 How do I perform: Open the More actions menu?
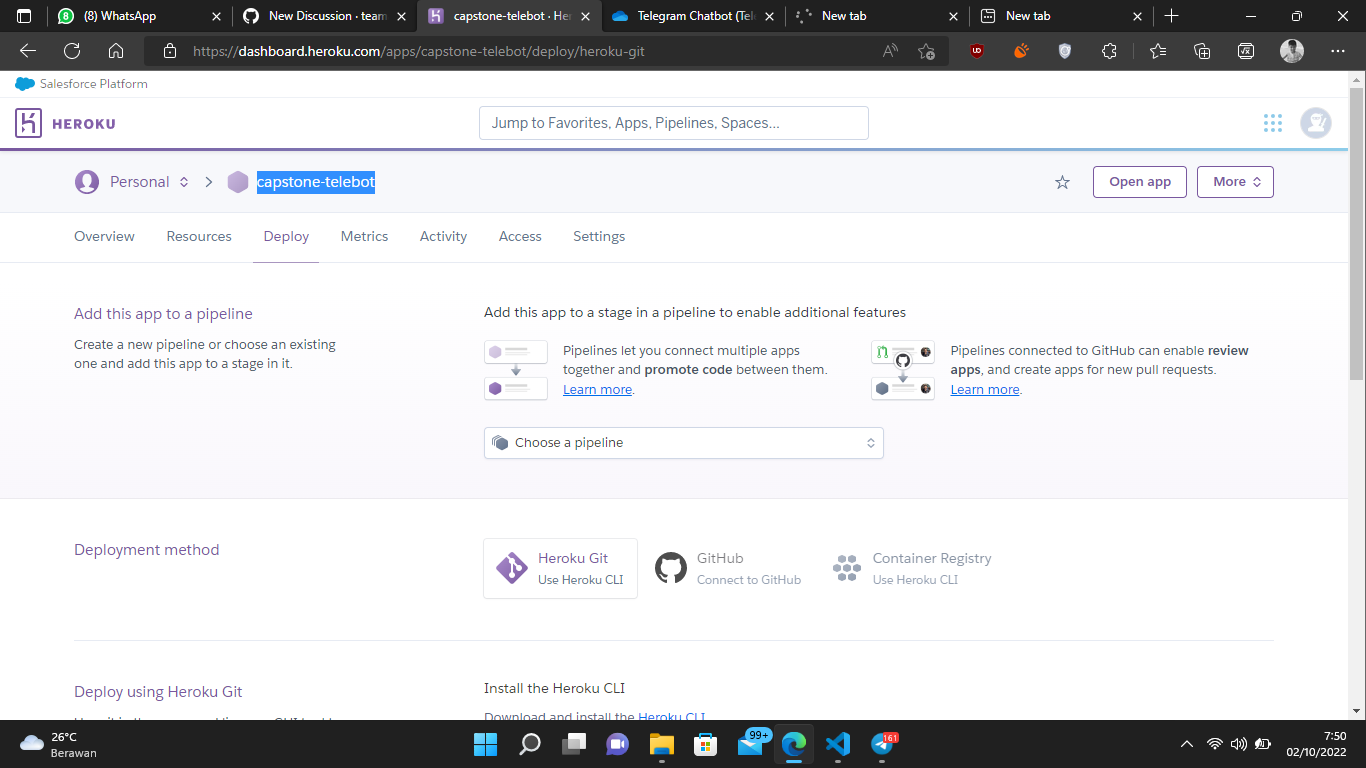coord(1235,181)
